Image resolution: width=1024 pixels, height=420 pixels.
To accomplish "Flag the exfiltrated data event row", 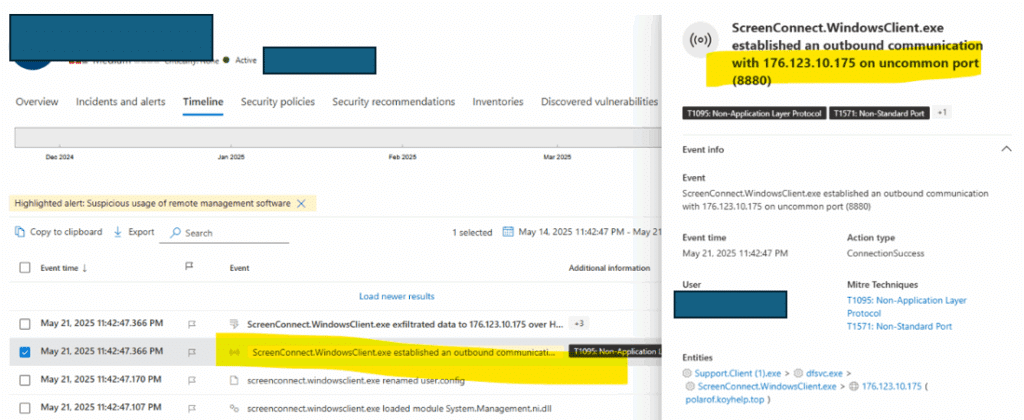I will [x=192, y=324].
